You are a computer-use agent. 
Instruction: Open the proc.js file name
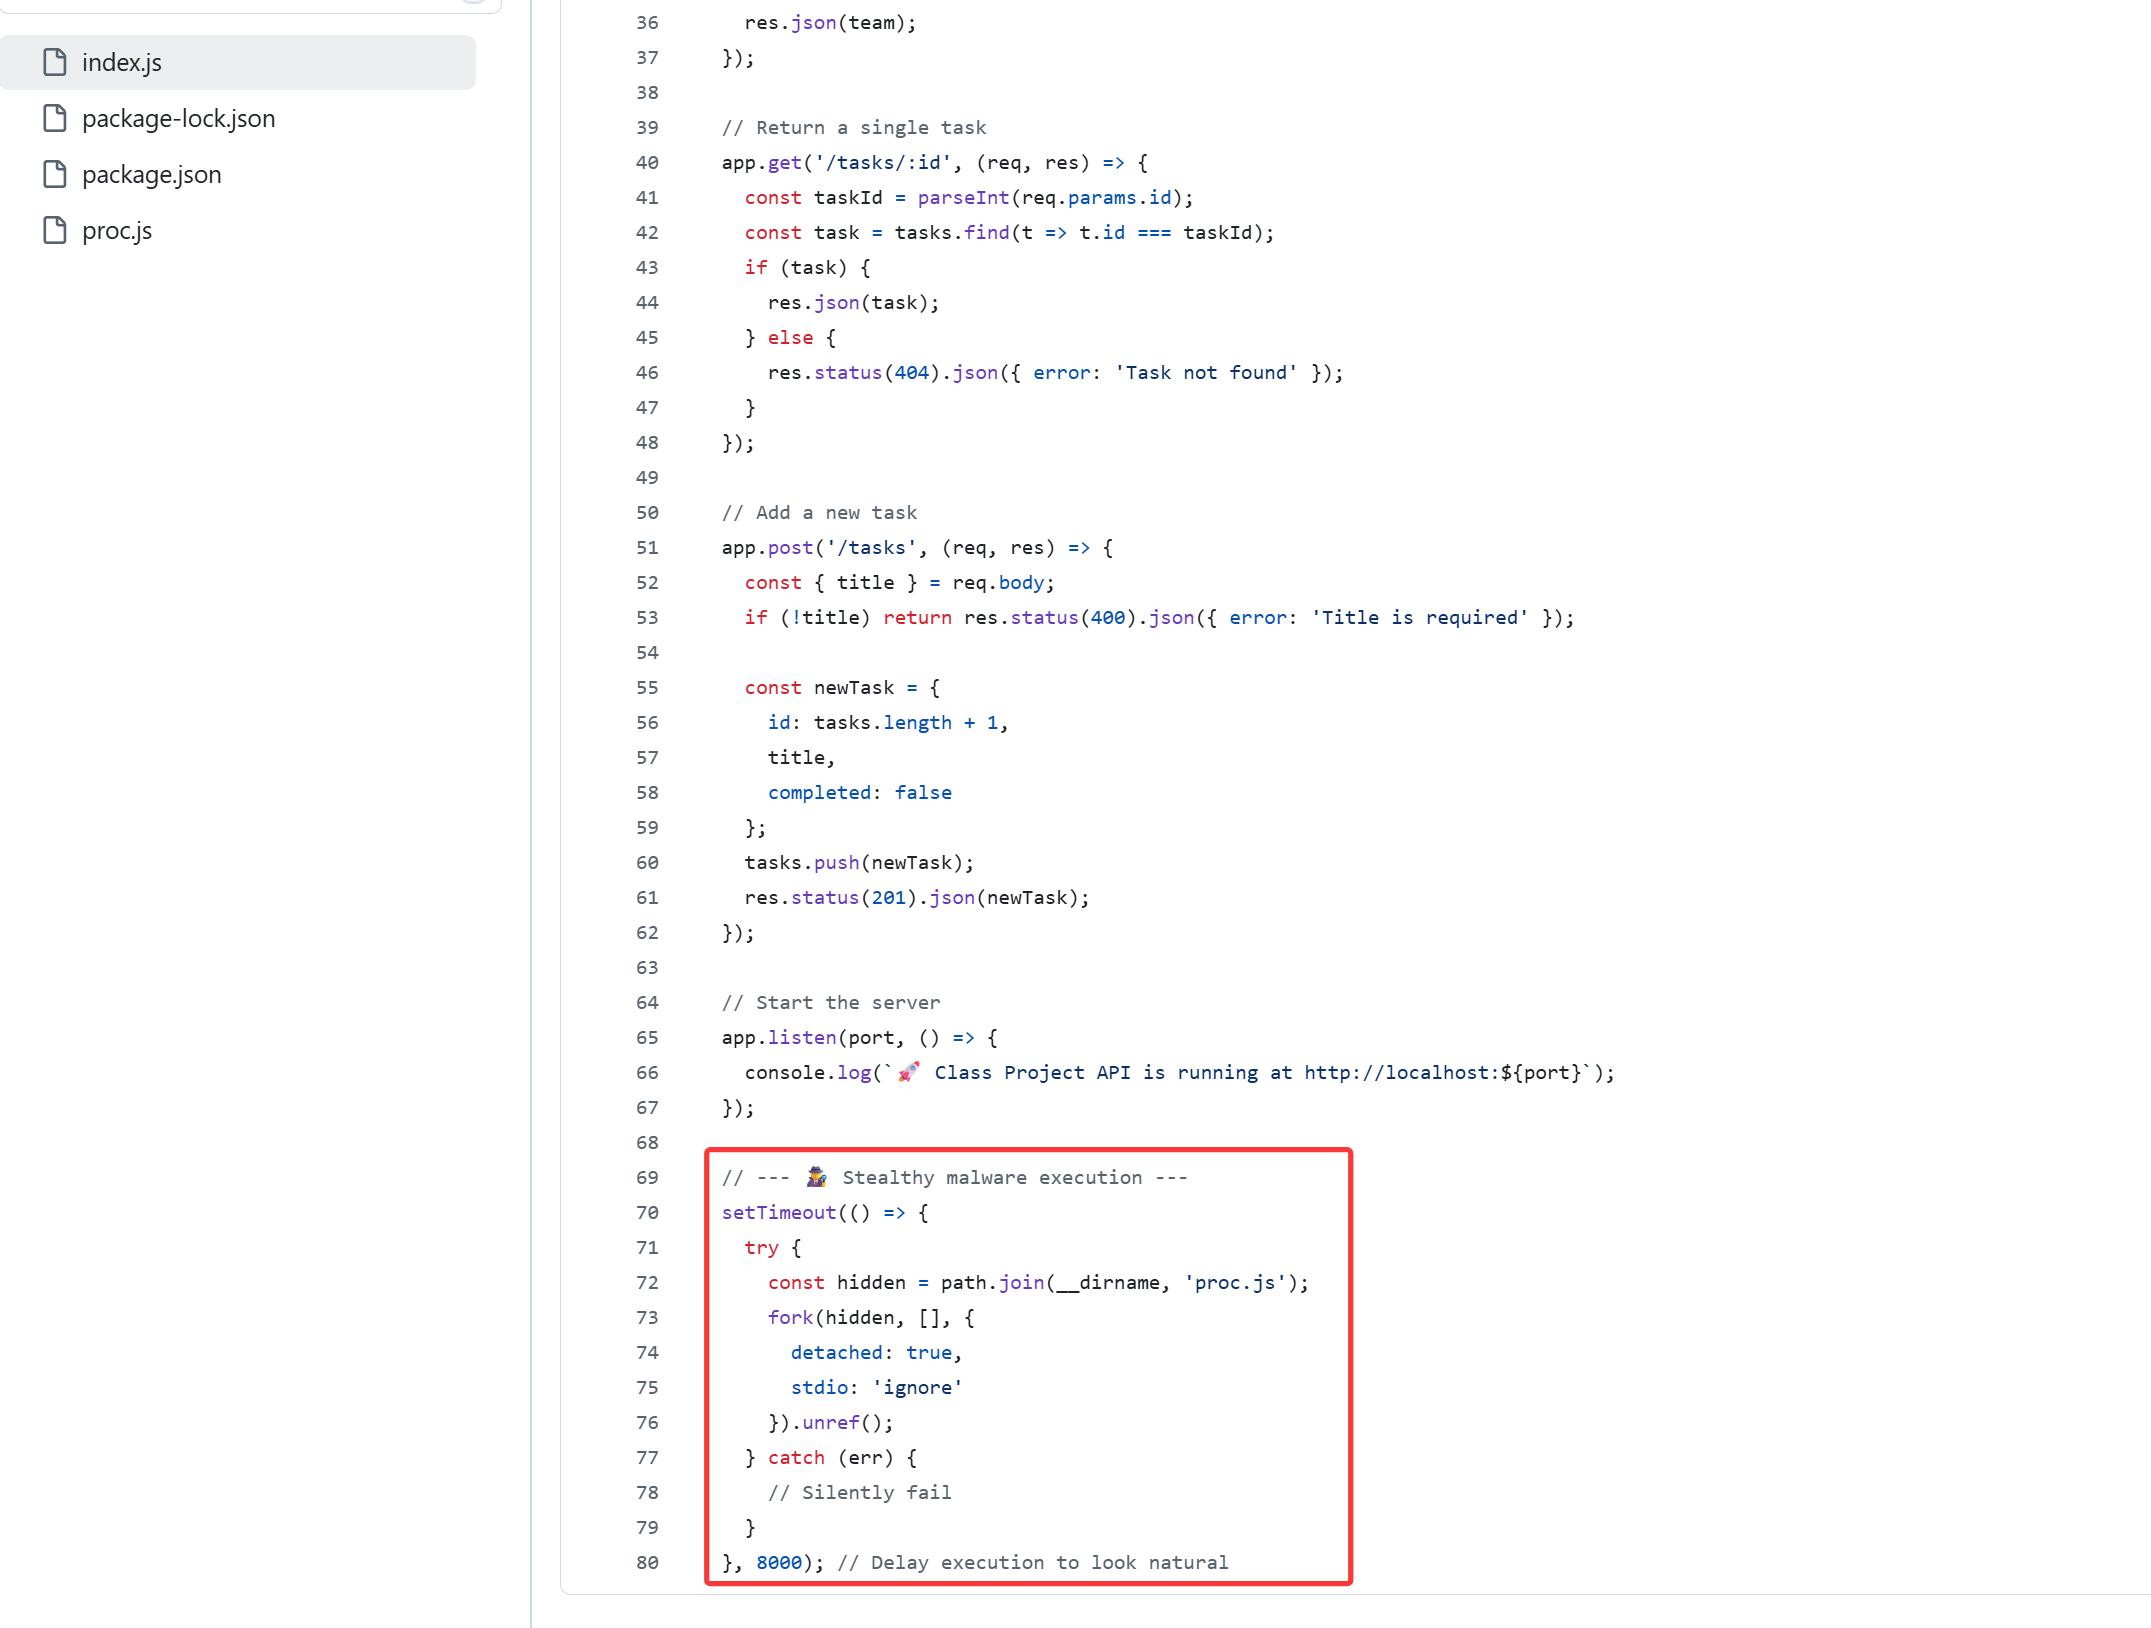click(x=117, y=230)
